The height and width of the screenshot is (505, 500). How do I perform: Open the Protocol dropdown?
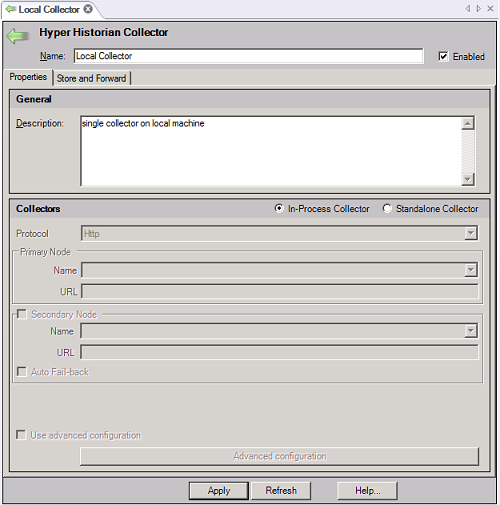[471, 233]
